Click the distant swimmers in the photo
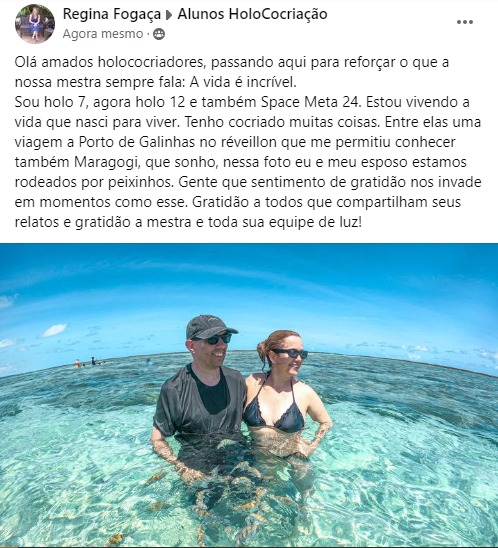The width and height of the screenshot is (498, 548). point(89,362)
